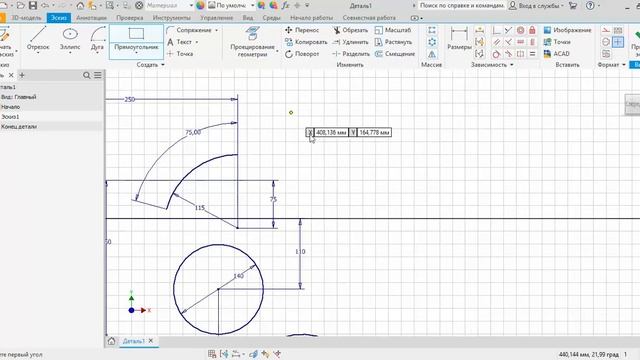This screenshot has width=640, height=360.
Task: Select the Текст tool
Action: click(179, 42)
